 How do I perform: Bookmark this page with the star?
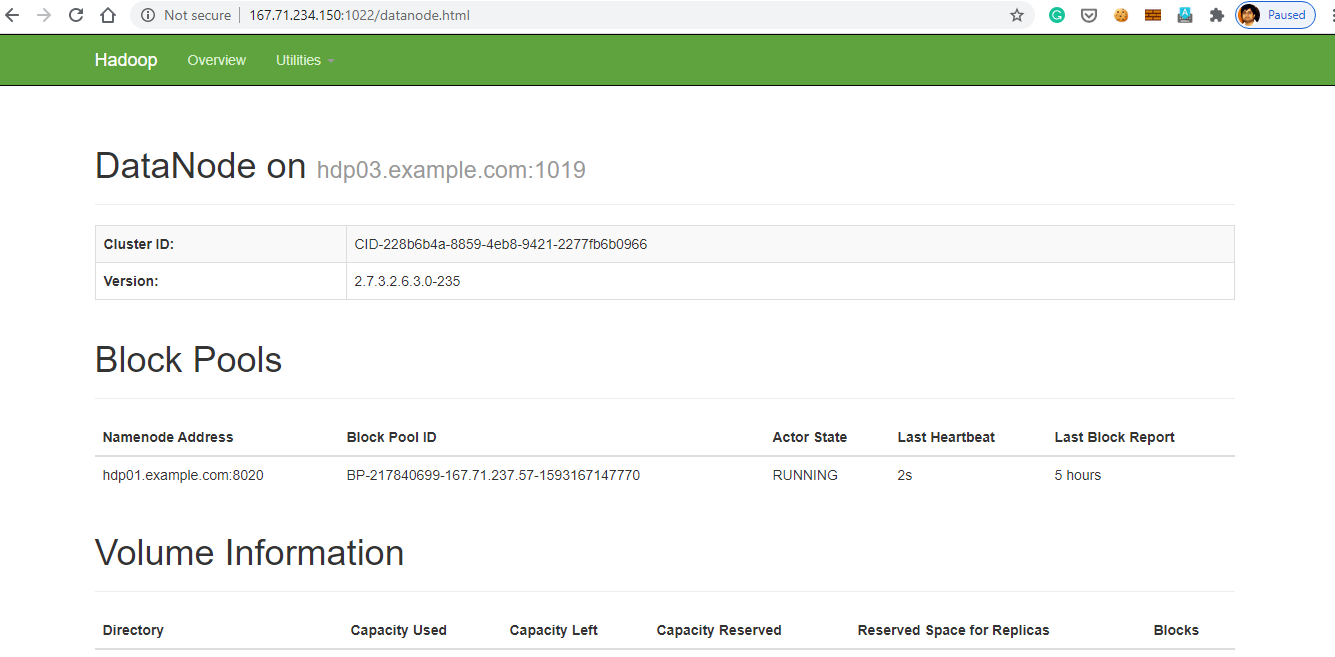click(1017, 15)
